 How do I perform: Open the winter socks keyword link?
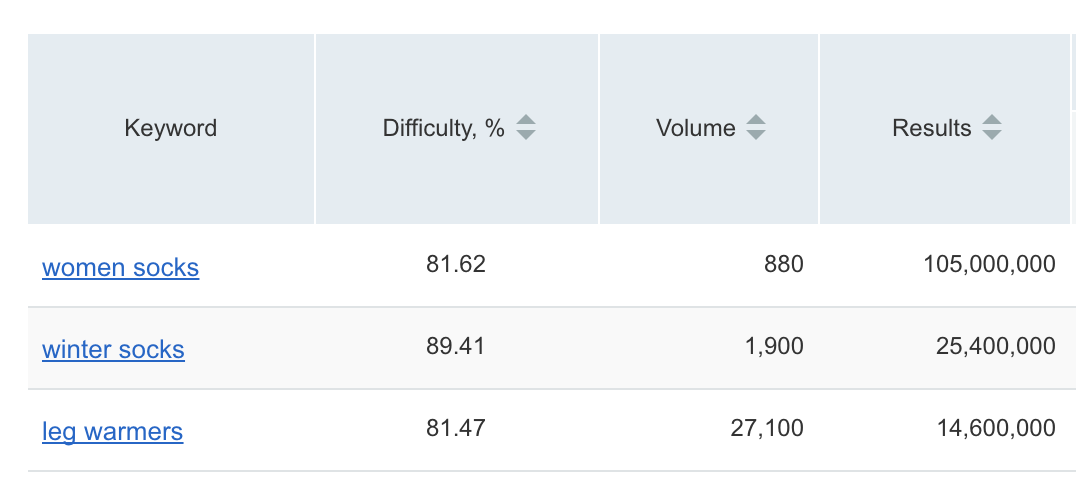[113, 349]
